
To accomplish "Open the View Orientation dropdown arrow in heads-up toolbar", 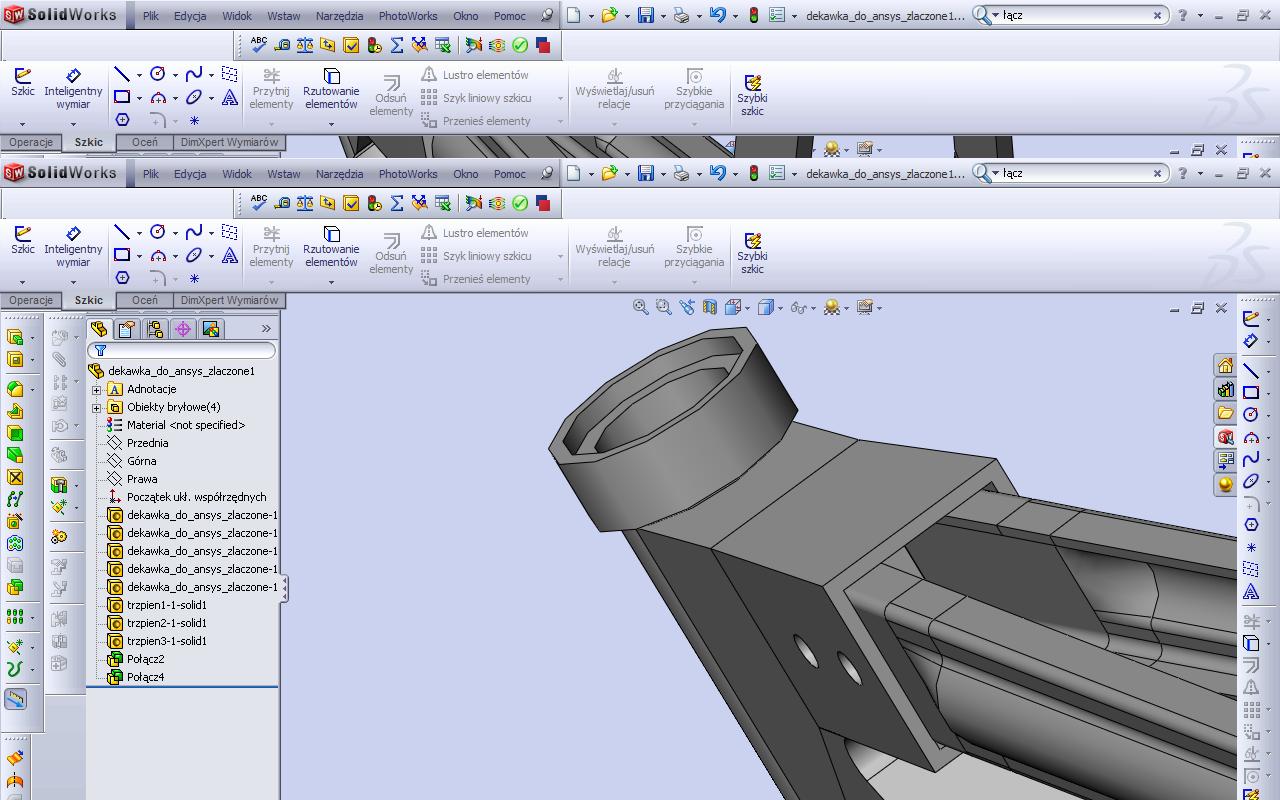I will (x=748, y=308).
